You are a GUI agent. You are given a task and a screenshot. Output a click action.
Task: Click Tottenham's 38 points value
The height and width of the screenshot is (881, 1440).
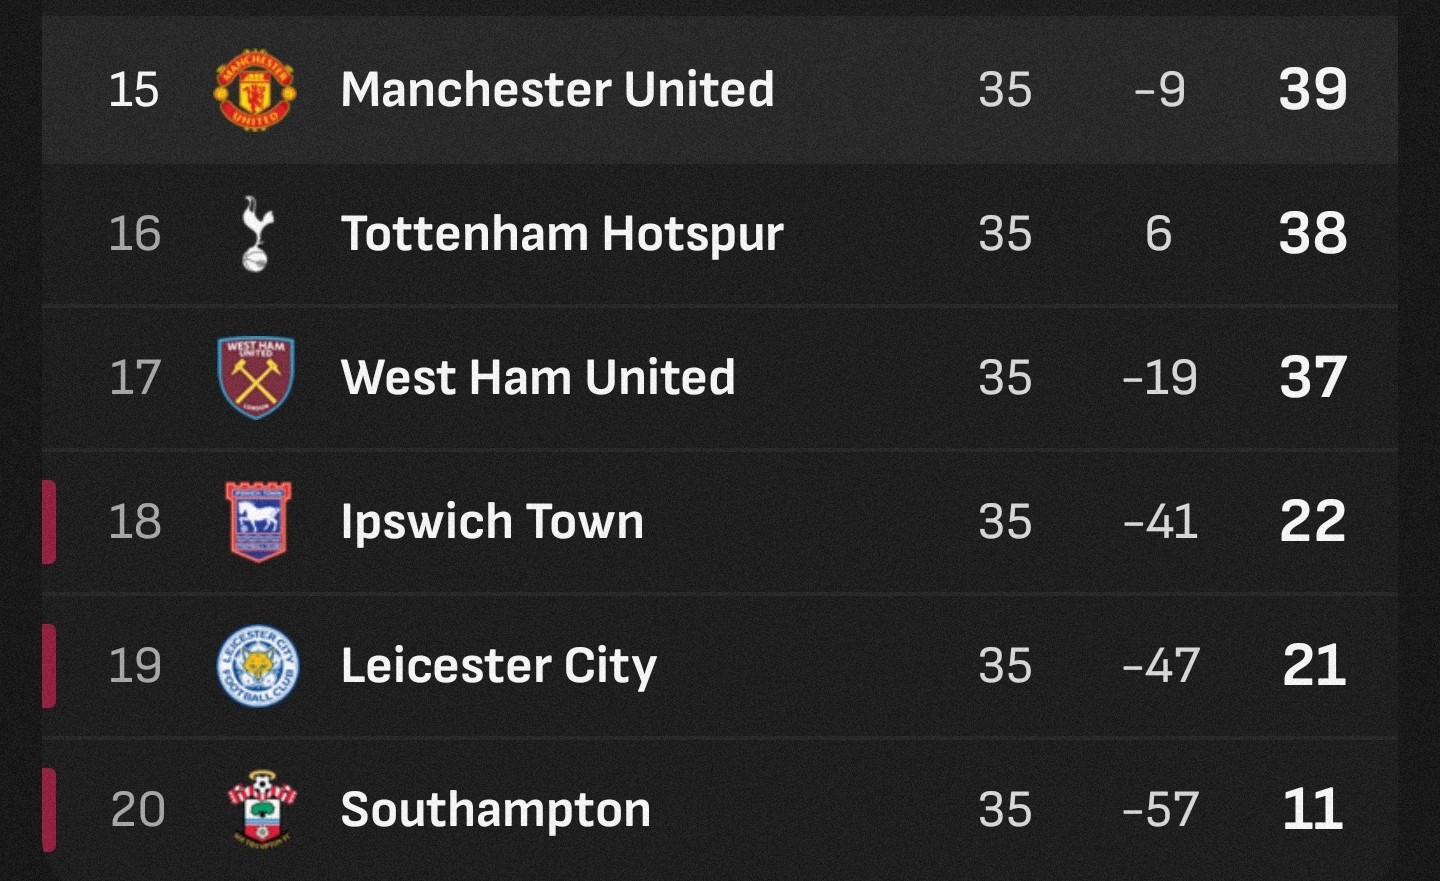(1313, 233)
